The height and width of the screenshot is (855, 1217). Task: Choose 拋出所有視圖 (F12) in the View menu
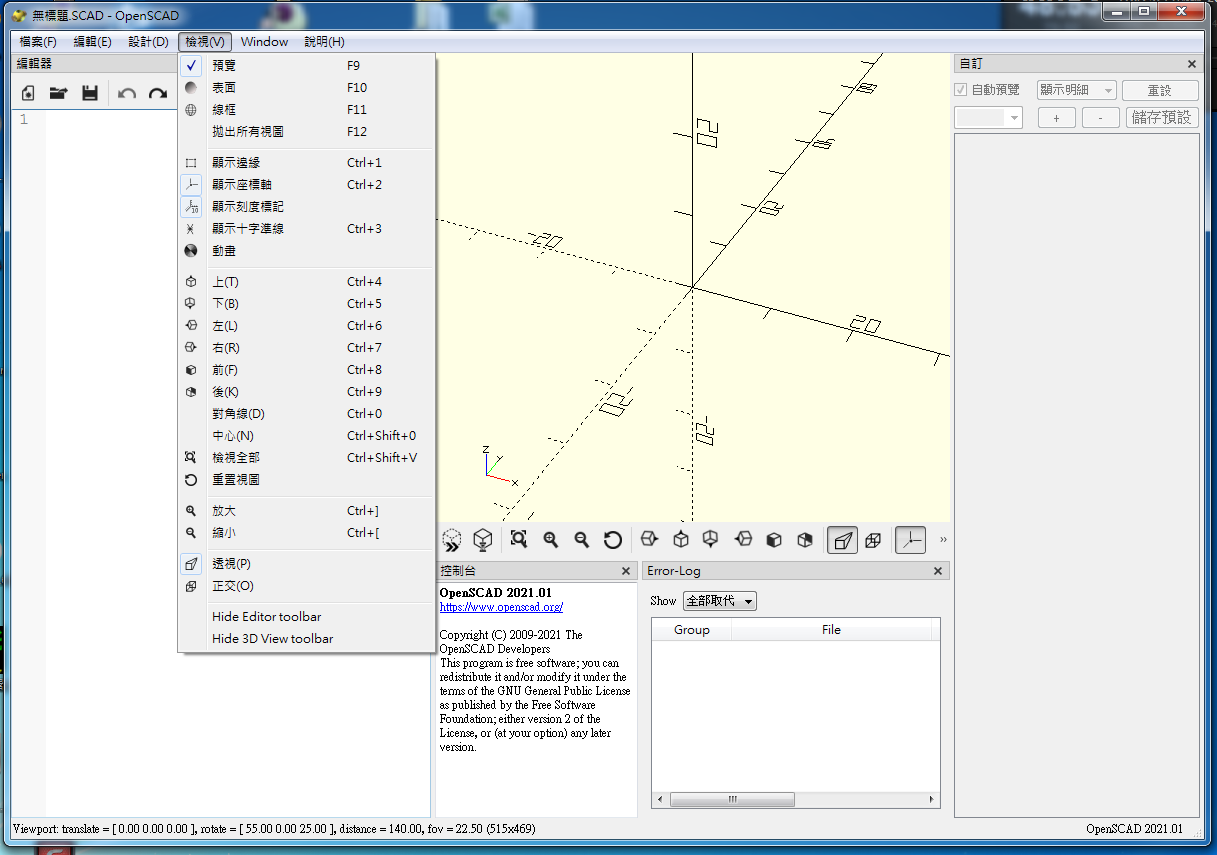pos(306,131)
